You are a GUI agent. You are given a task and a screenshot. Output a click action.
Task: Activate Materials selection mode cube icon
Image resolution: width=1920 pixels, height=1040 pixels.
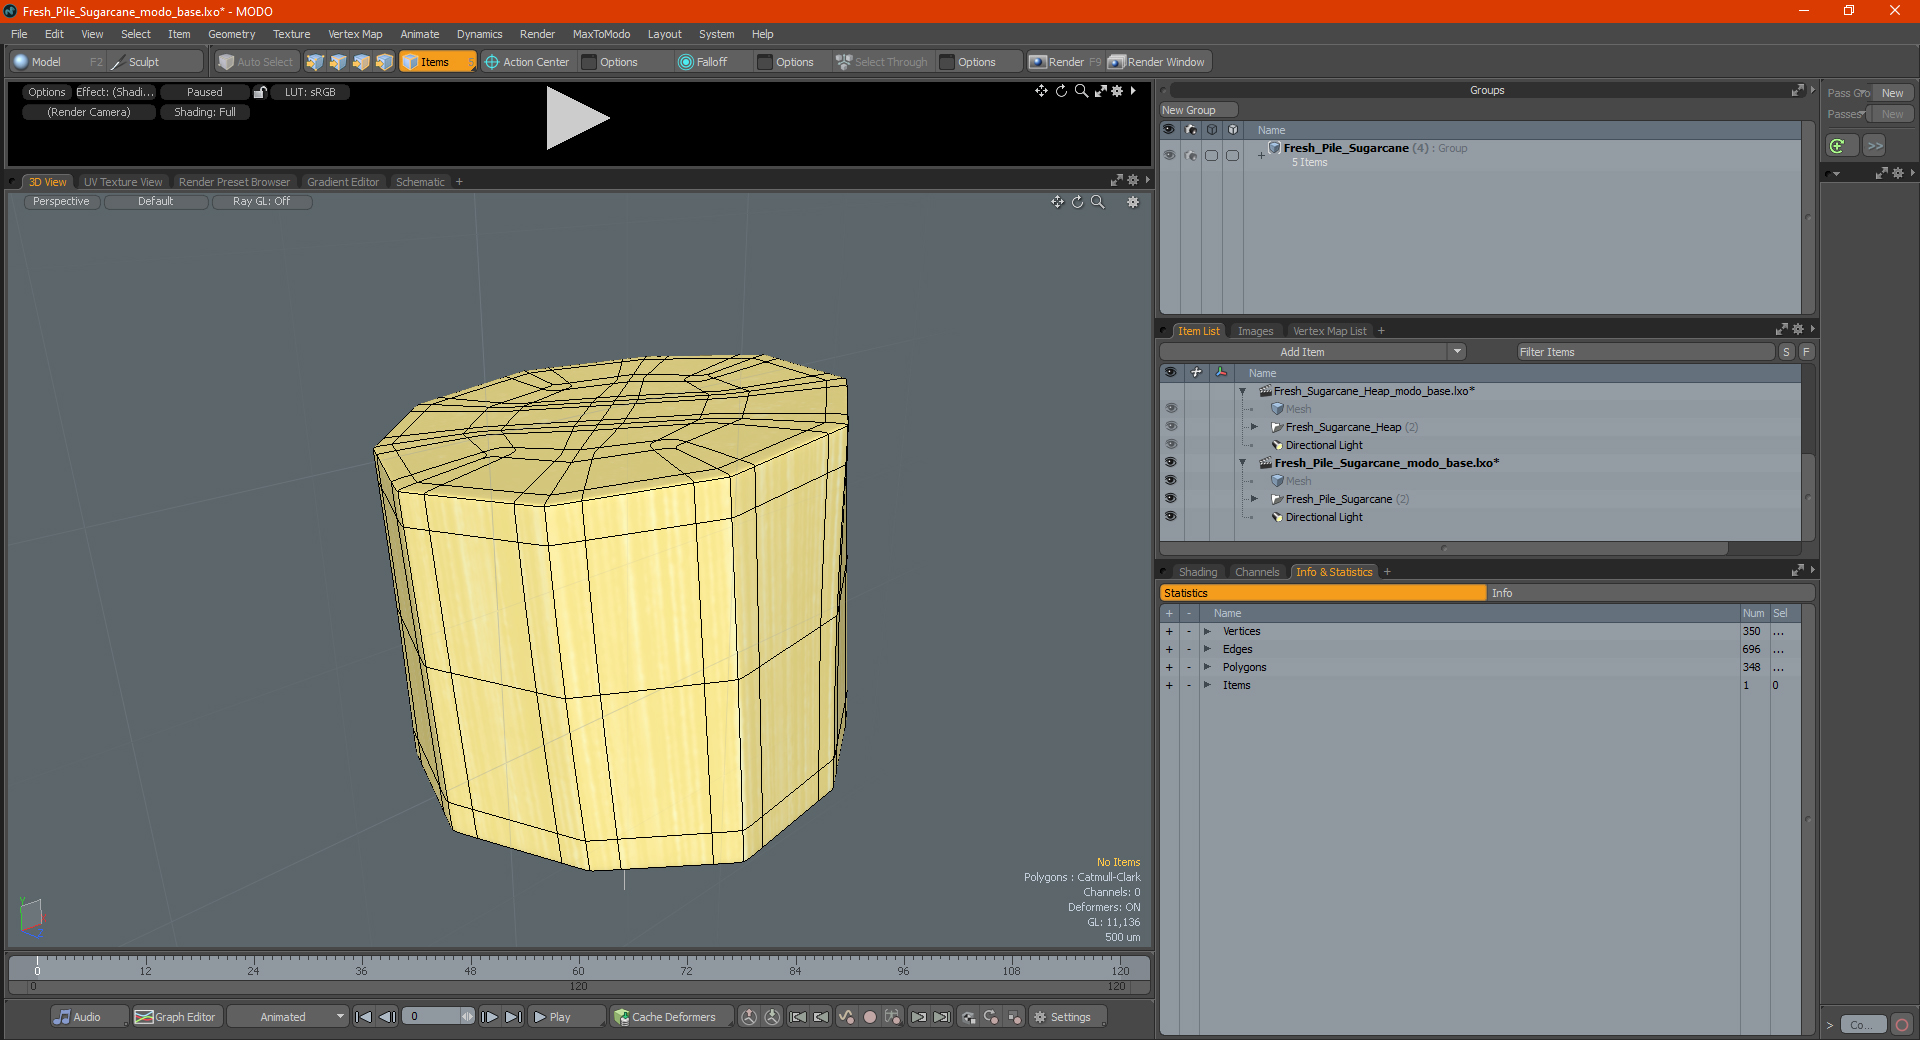tap(384, 62)
